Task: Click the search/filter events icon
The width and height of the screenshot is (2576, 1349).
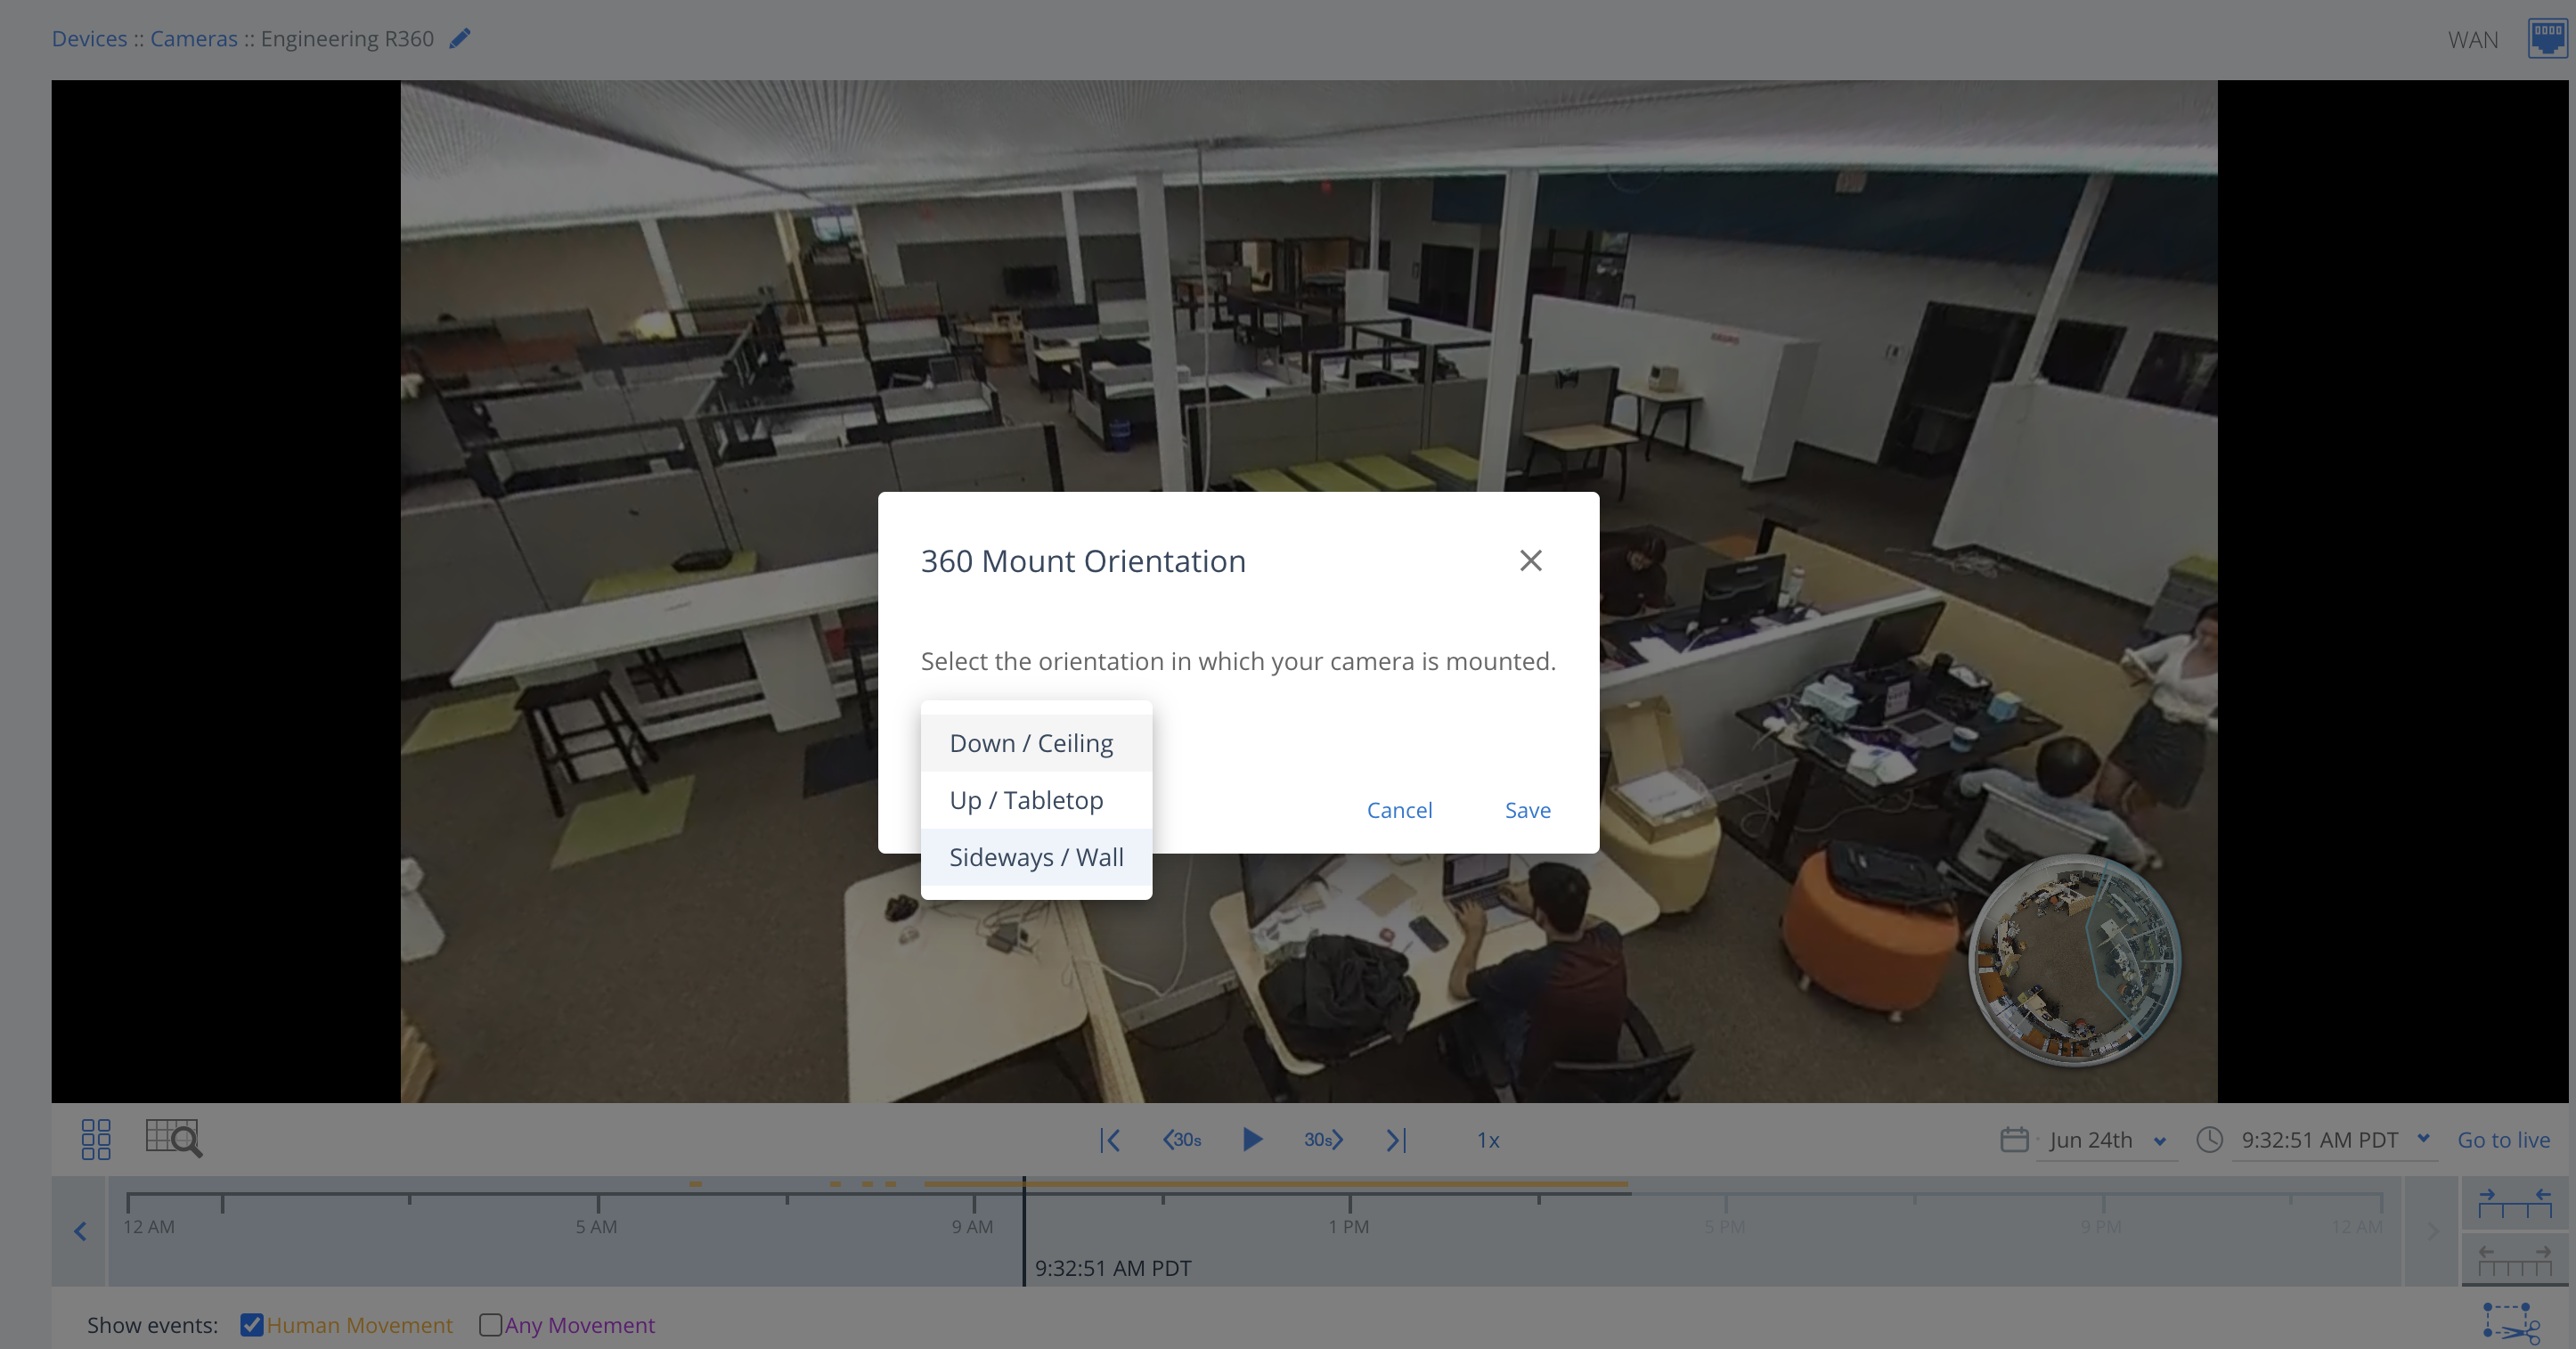Action: (x=172, y=1138)
